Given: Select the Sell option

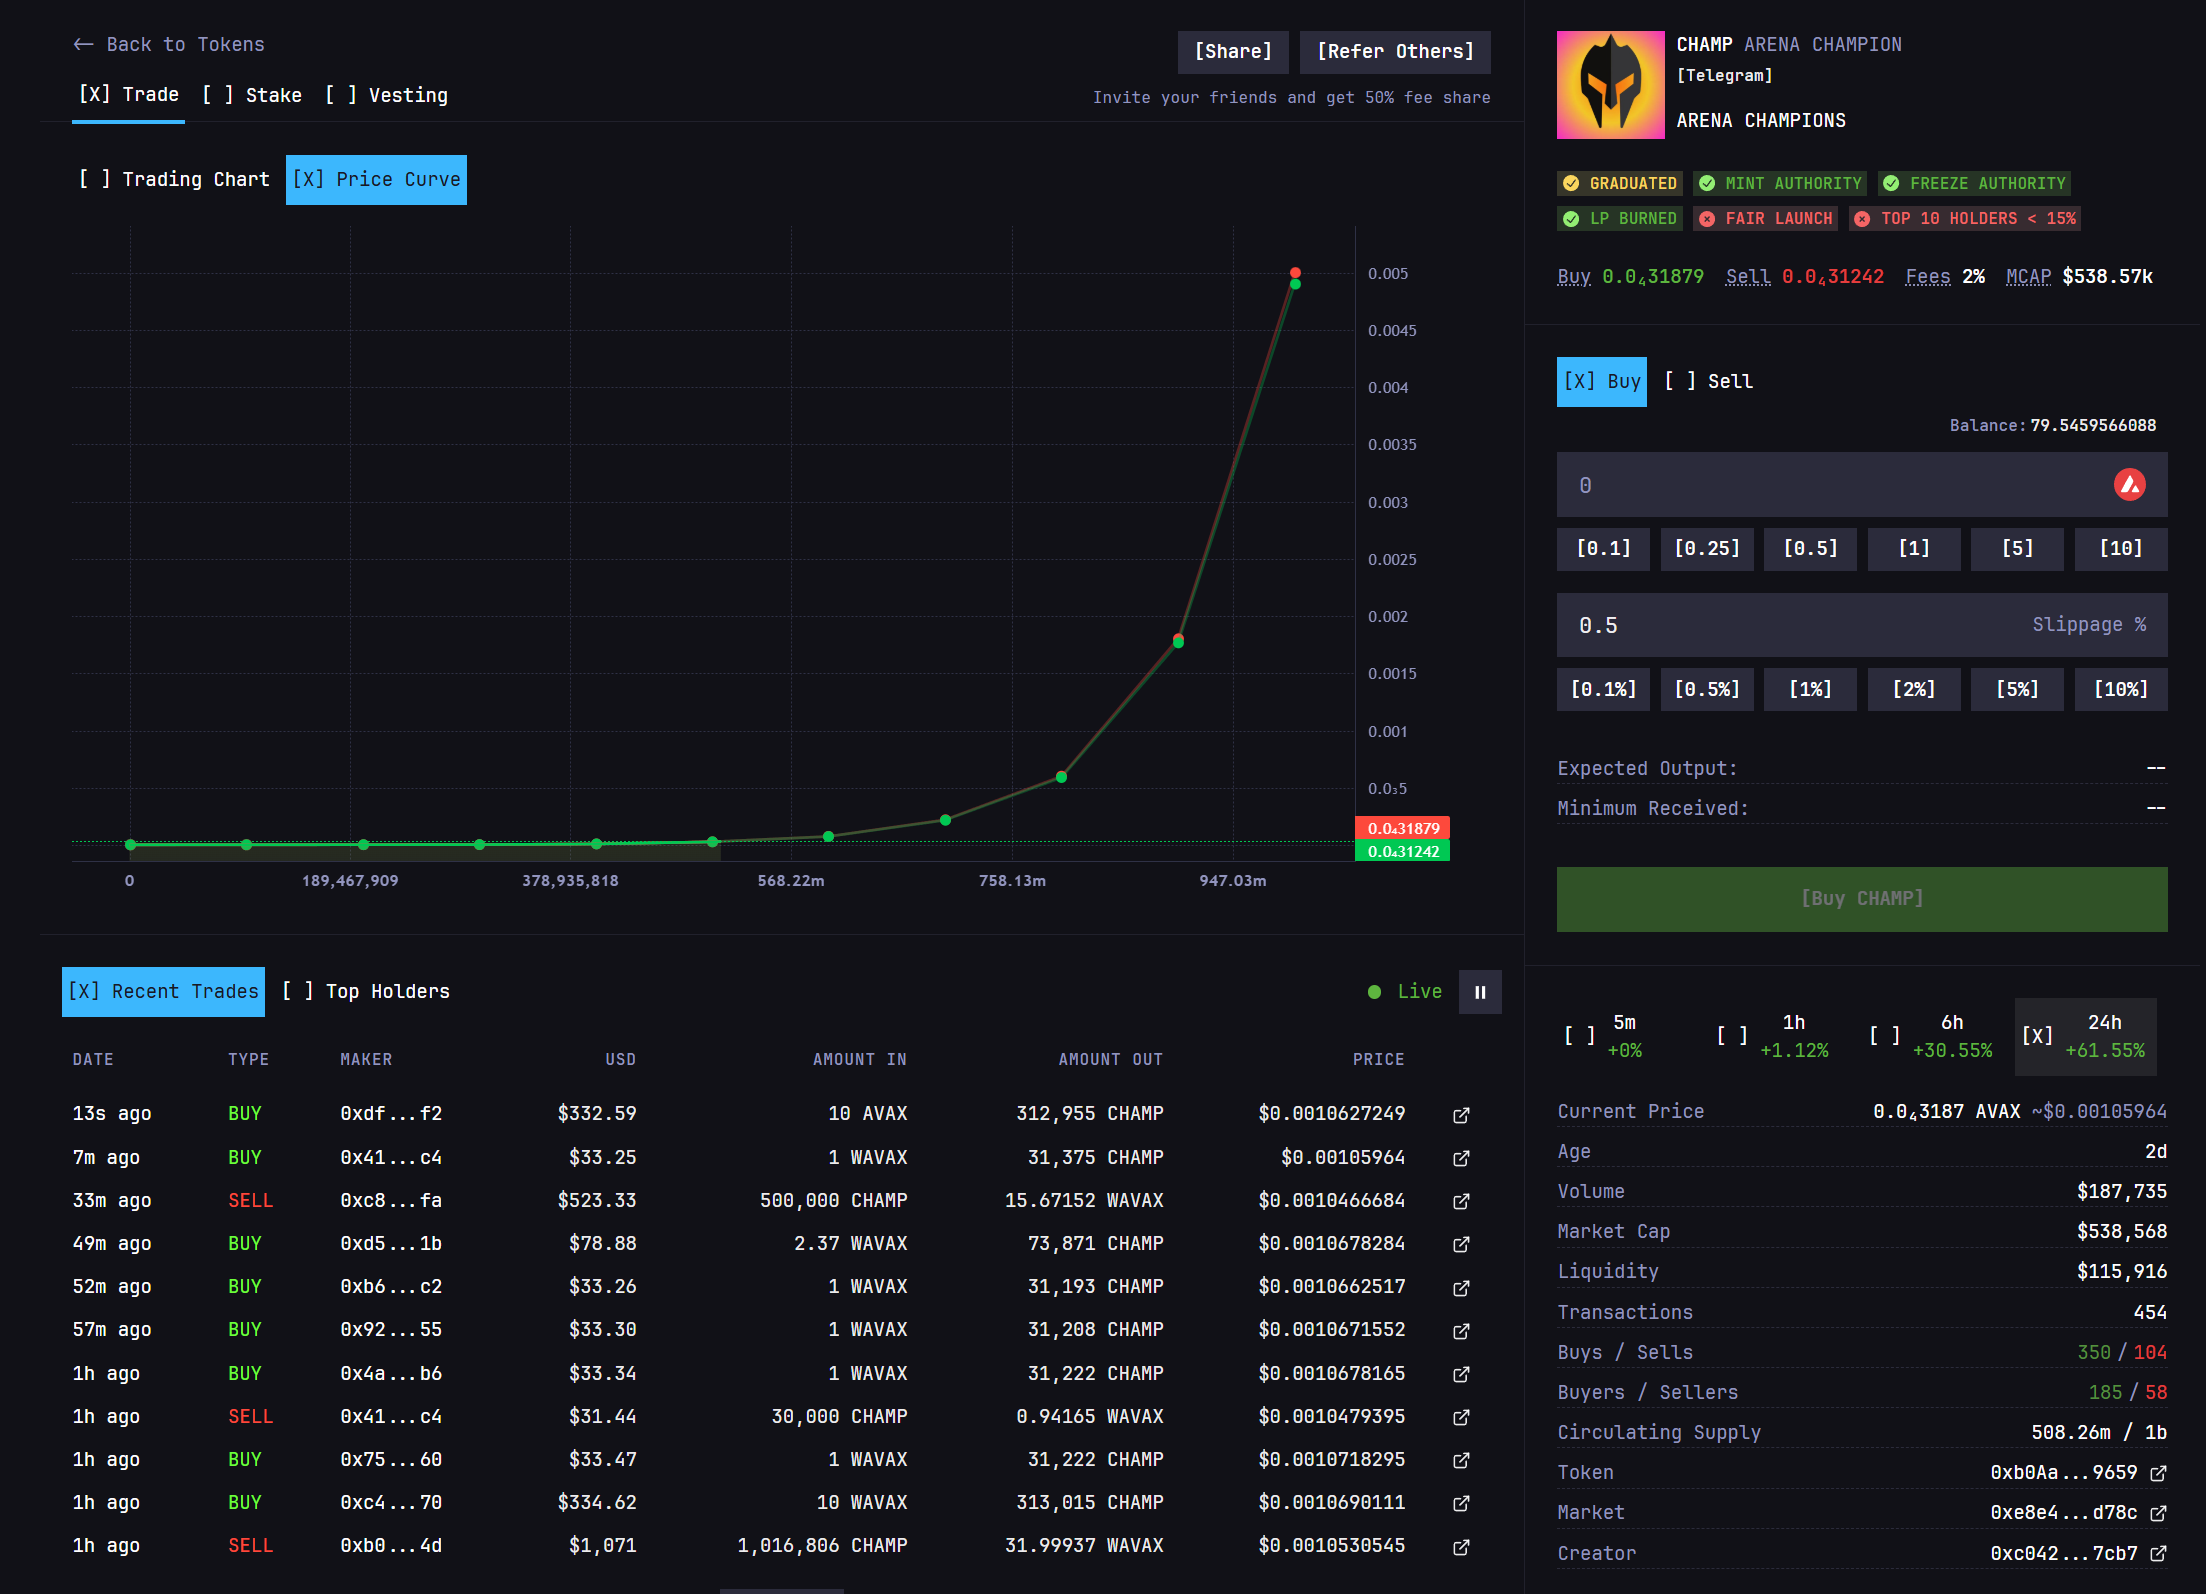Looking at the screenshot, I should [x=1709, y=381].
